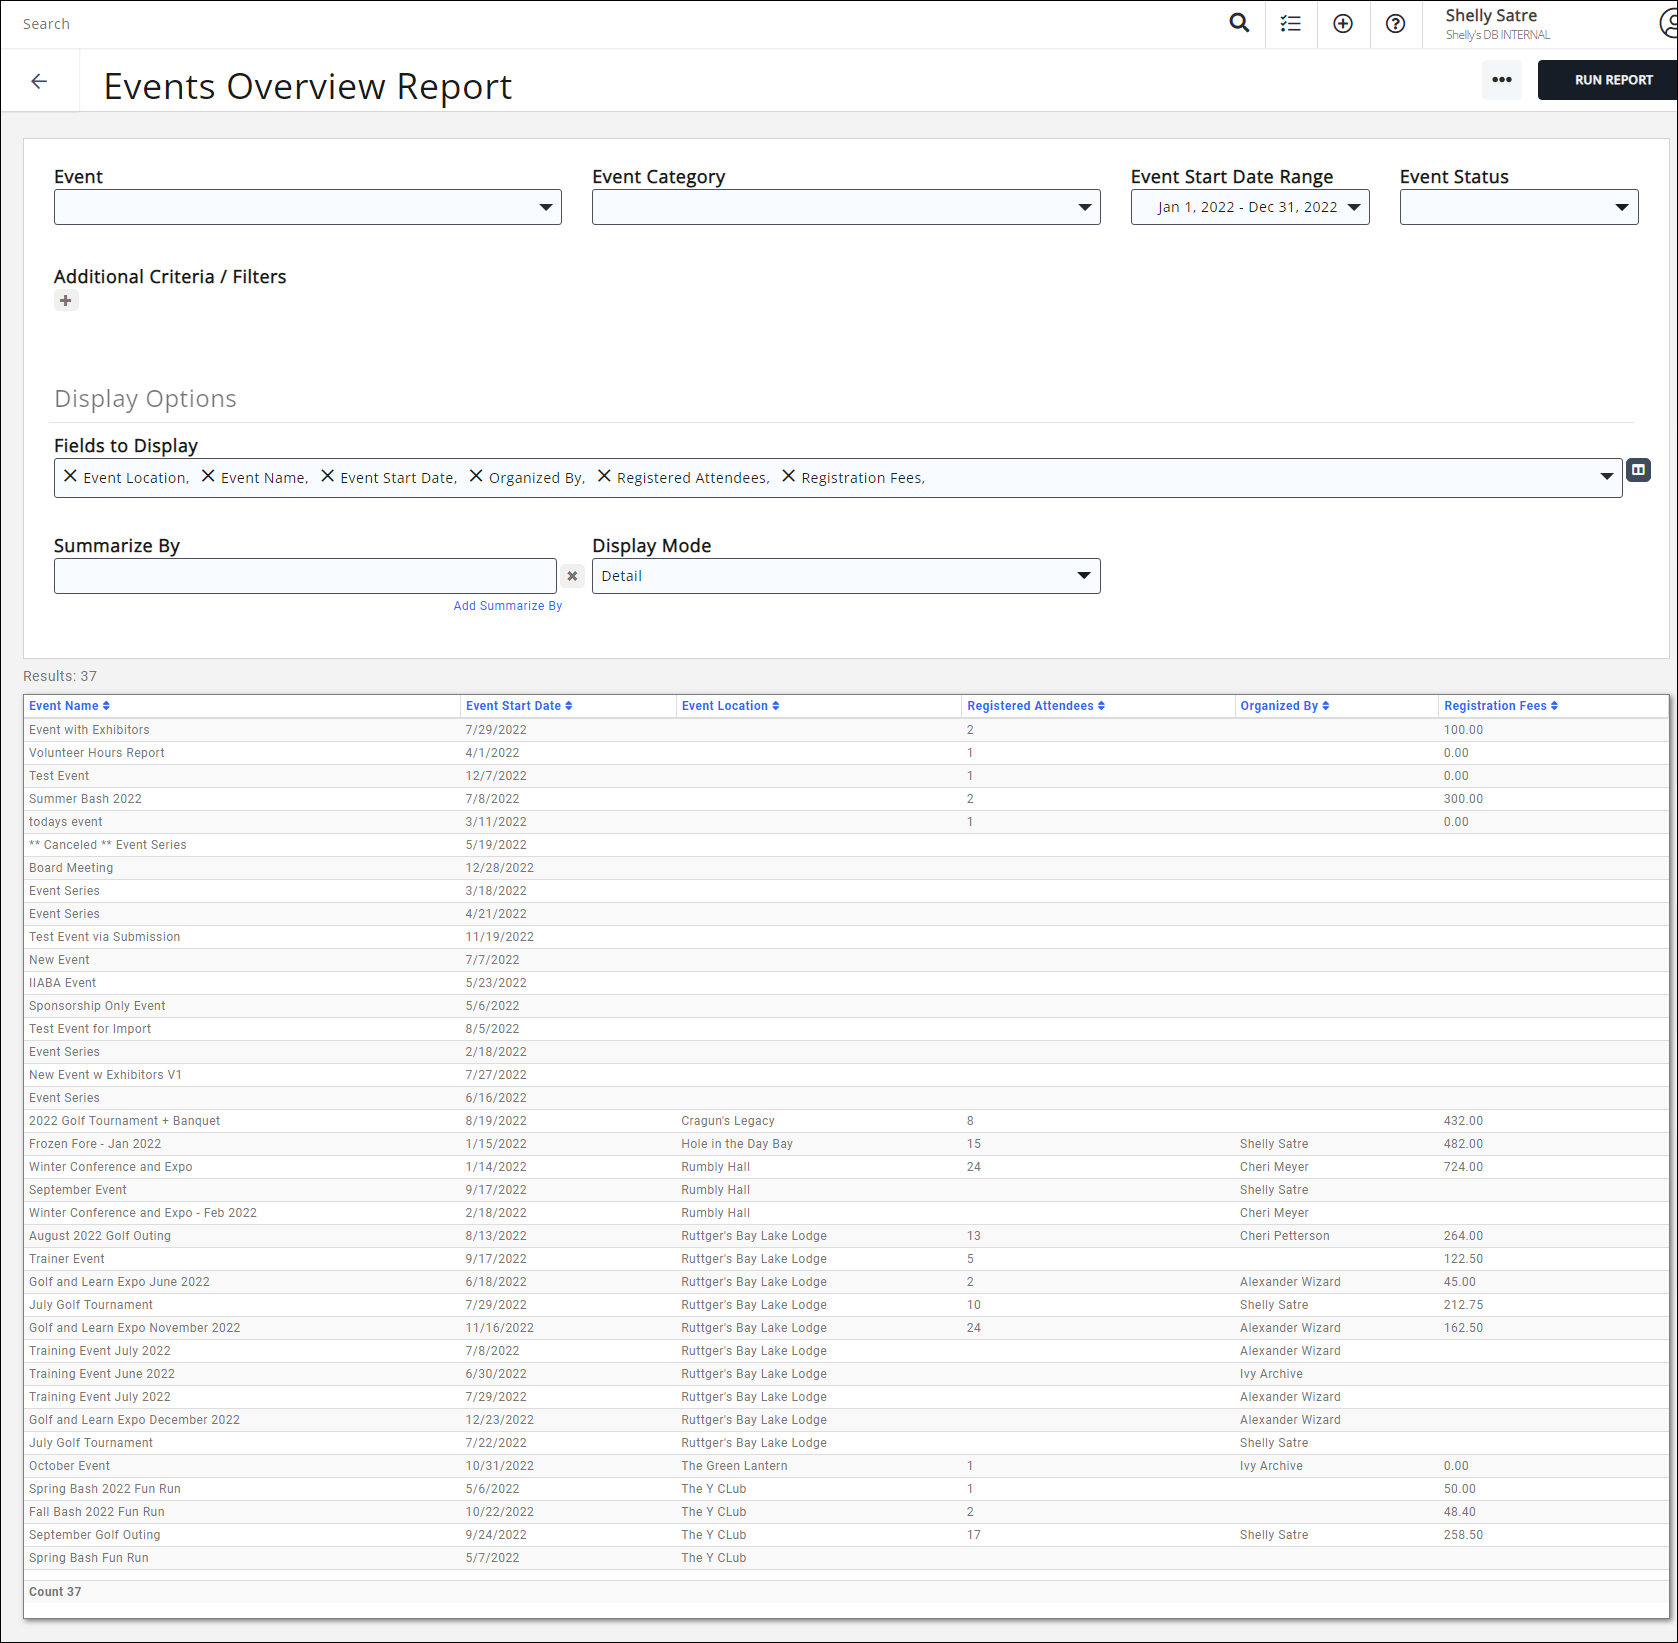Remove Organized By from displayed fields

[x=476, y=477]
